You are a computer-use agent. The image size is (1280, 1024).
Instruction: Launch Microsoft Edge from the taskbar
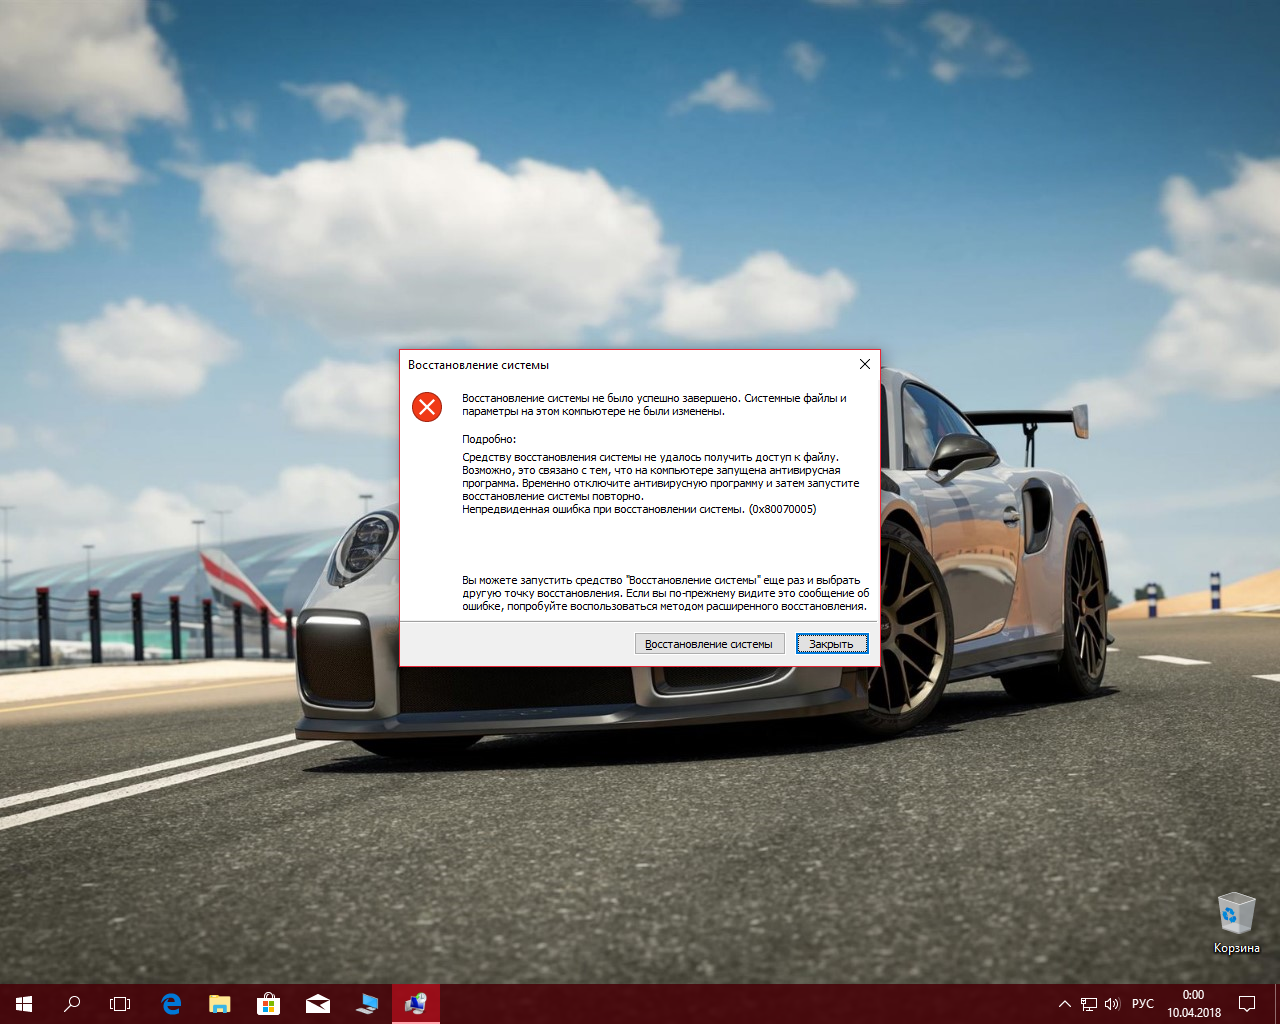pyautogui.click(x=171, y=1004)
